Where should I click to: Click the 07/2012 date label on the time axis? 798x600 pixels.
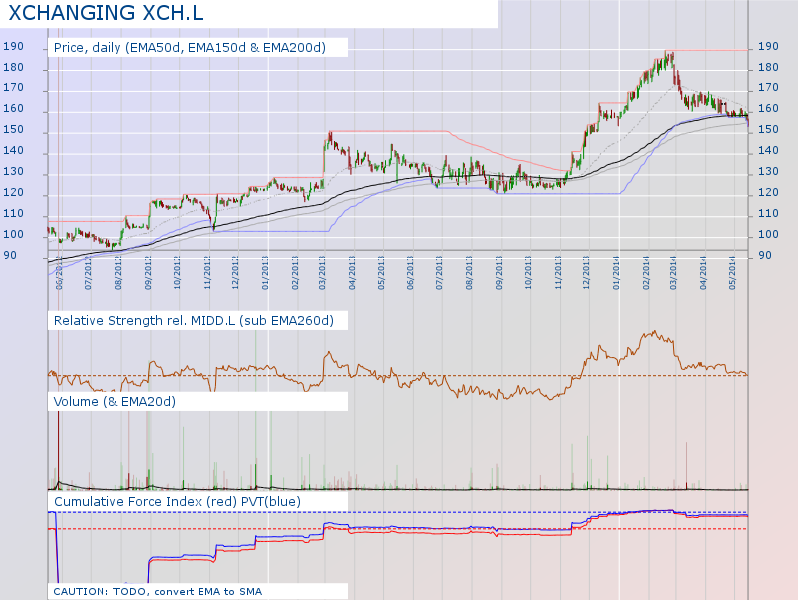[x=89, y=273]
